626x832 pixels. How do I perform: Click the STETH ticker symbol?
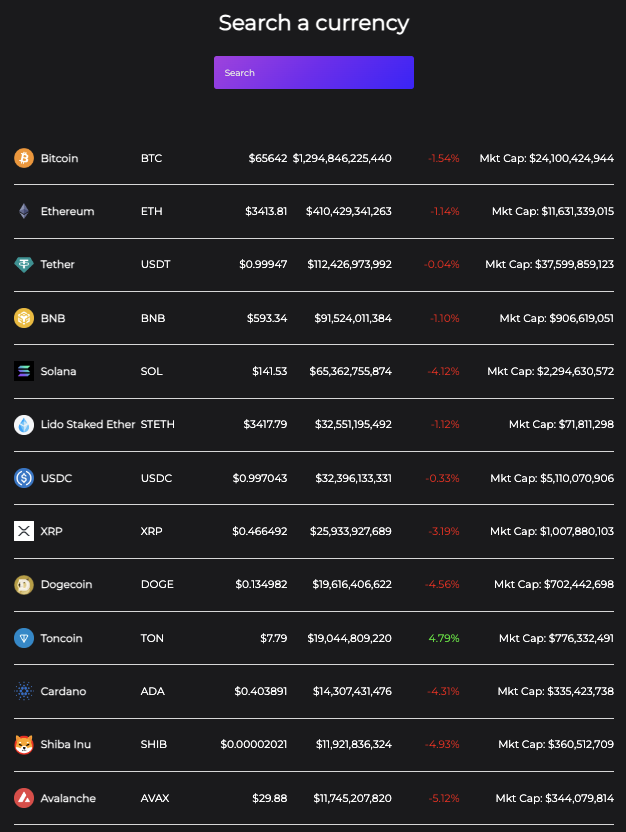click(x=158, y=424)
